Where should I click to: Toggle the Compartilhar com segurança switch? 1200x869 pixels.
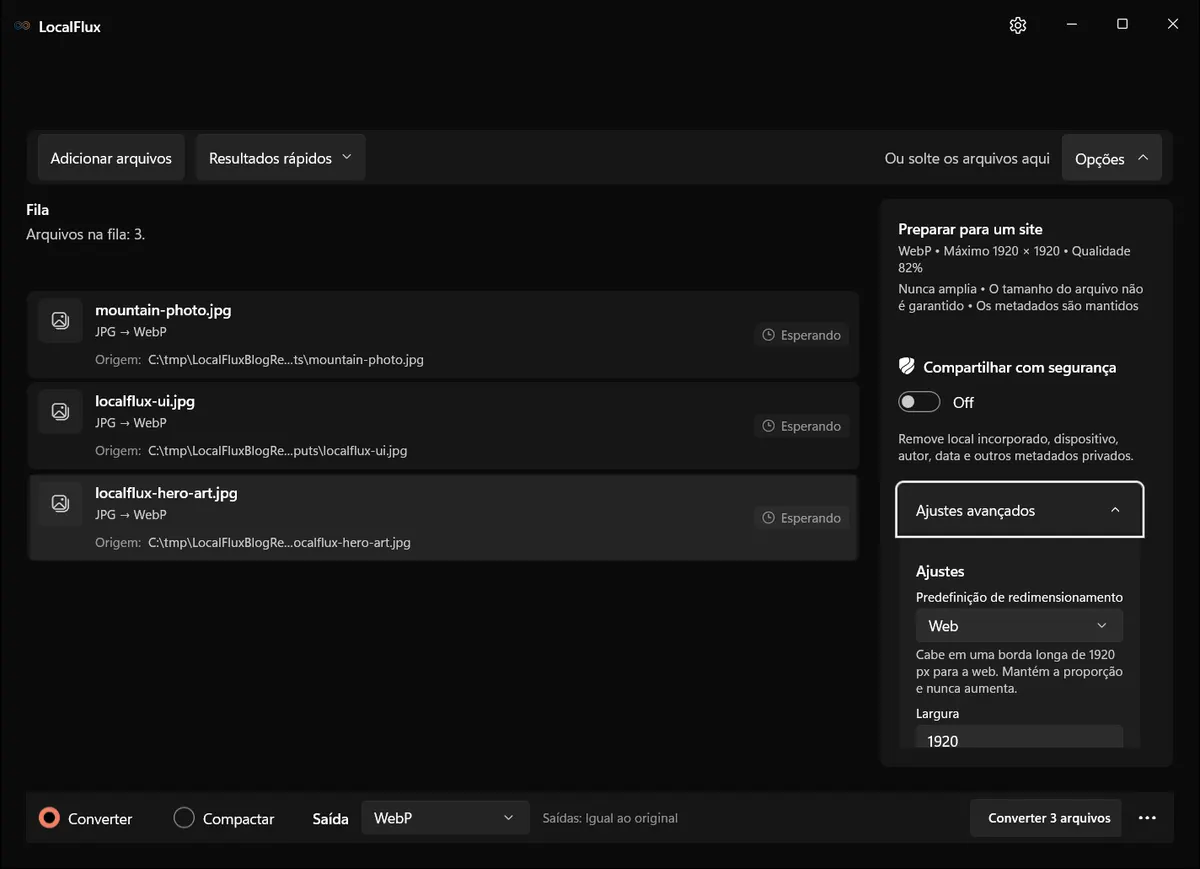click(x=919, y=402)
